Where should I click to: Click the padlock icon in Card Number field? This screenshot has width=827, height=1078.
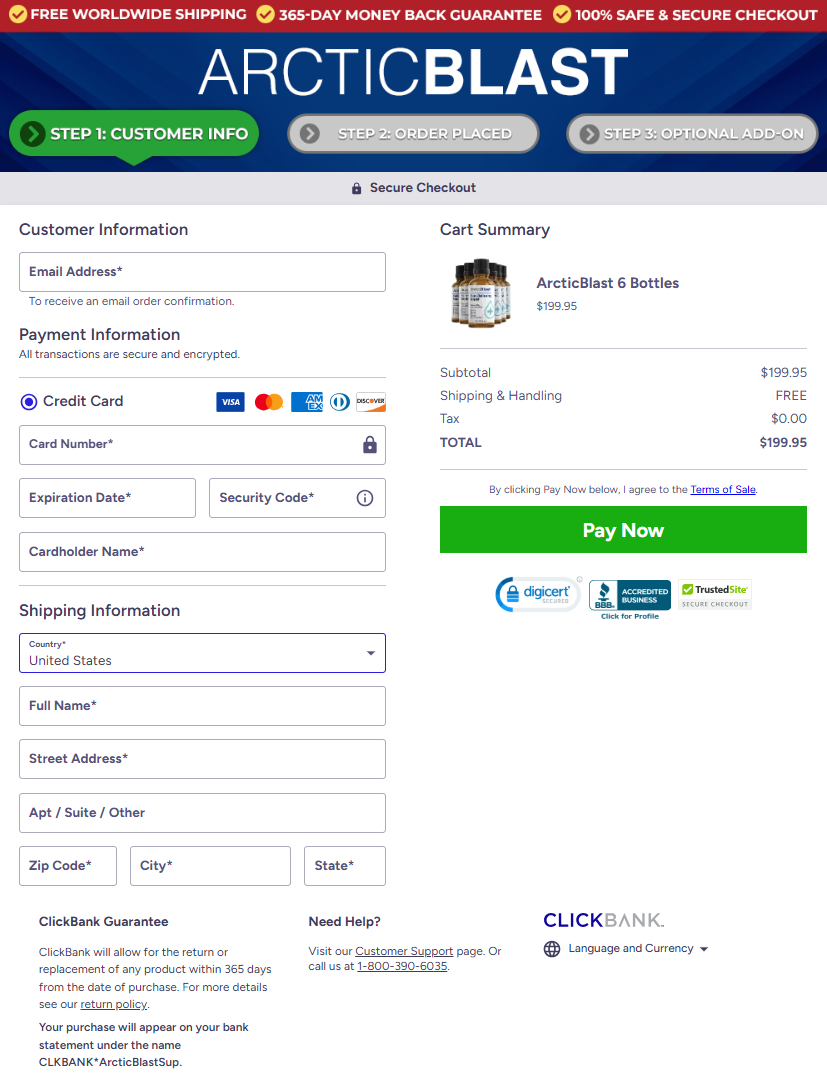click(370, 445)
